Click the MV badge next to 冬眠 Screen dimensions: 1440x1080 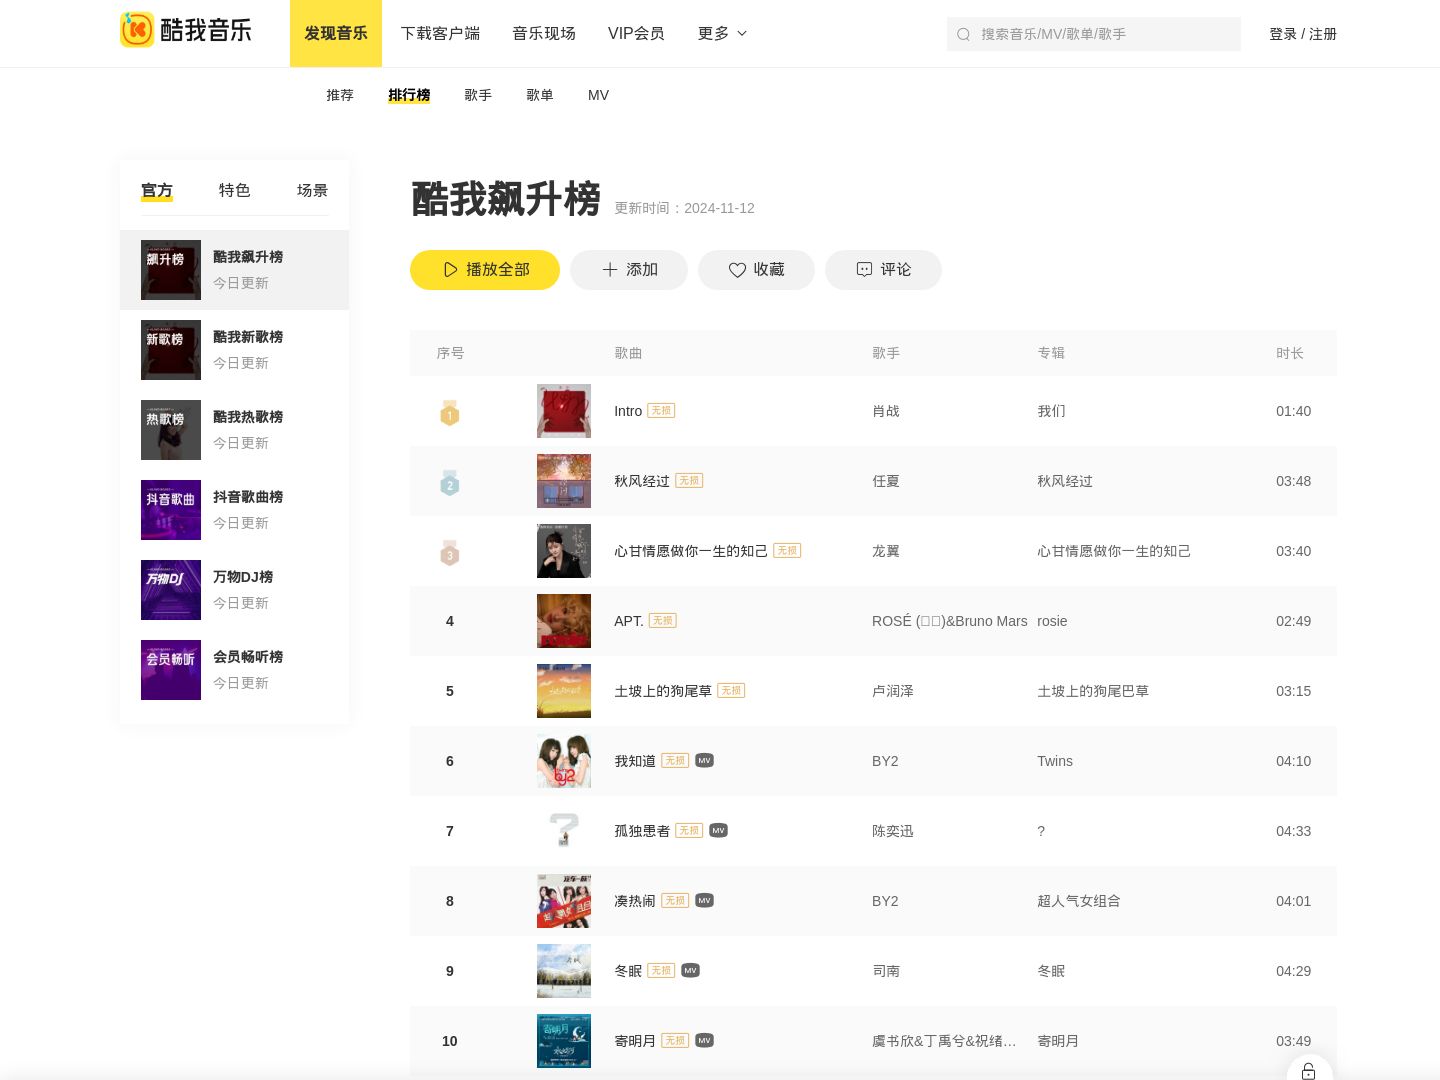(690, 971)
